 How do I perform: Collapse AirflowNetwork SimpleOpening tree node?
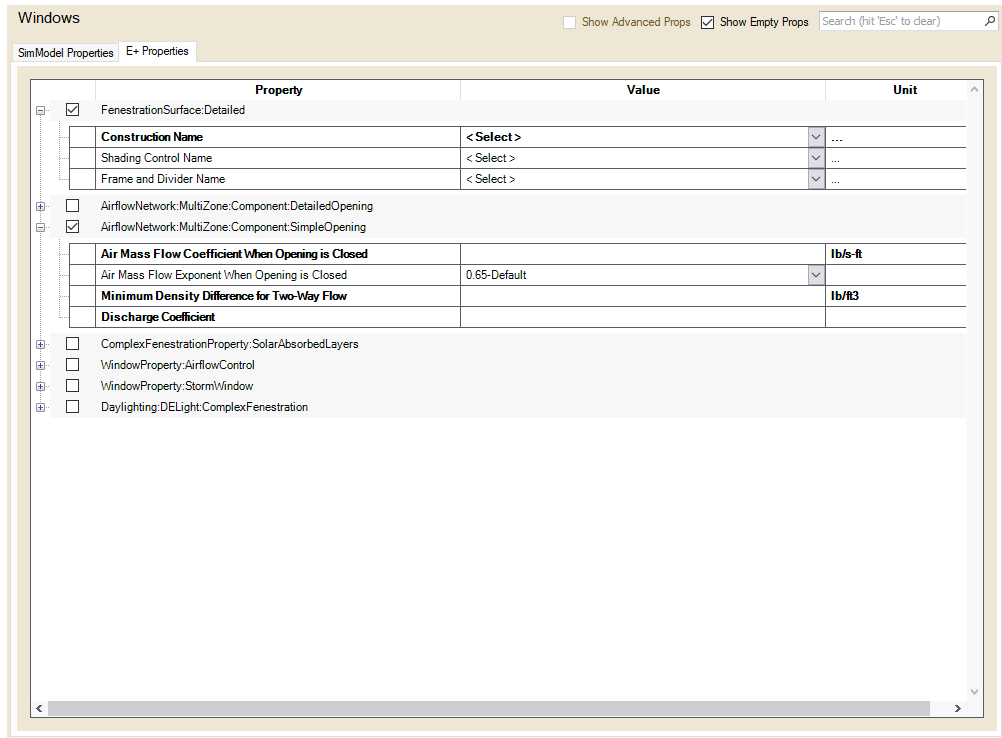click(40, 227)
